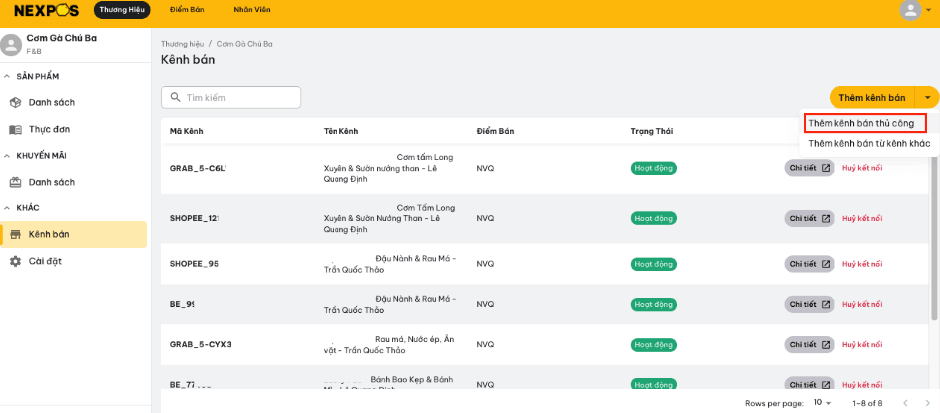Open the Thêm kênh bán dropdown arrow
The width and height of the screenshot is (940, 413).
point(927,97)
